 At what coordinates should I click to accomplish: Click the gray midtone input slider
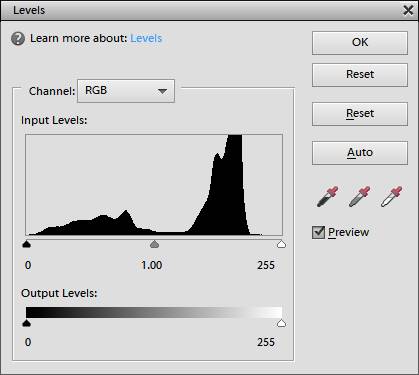[x=154, y=244]
